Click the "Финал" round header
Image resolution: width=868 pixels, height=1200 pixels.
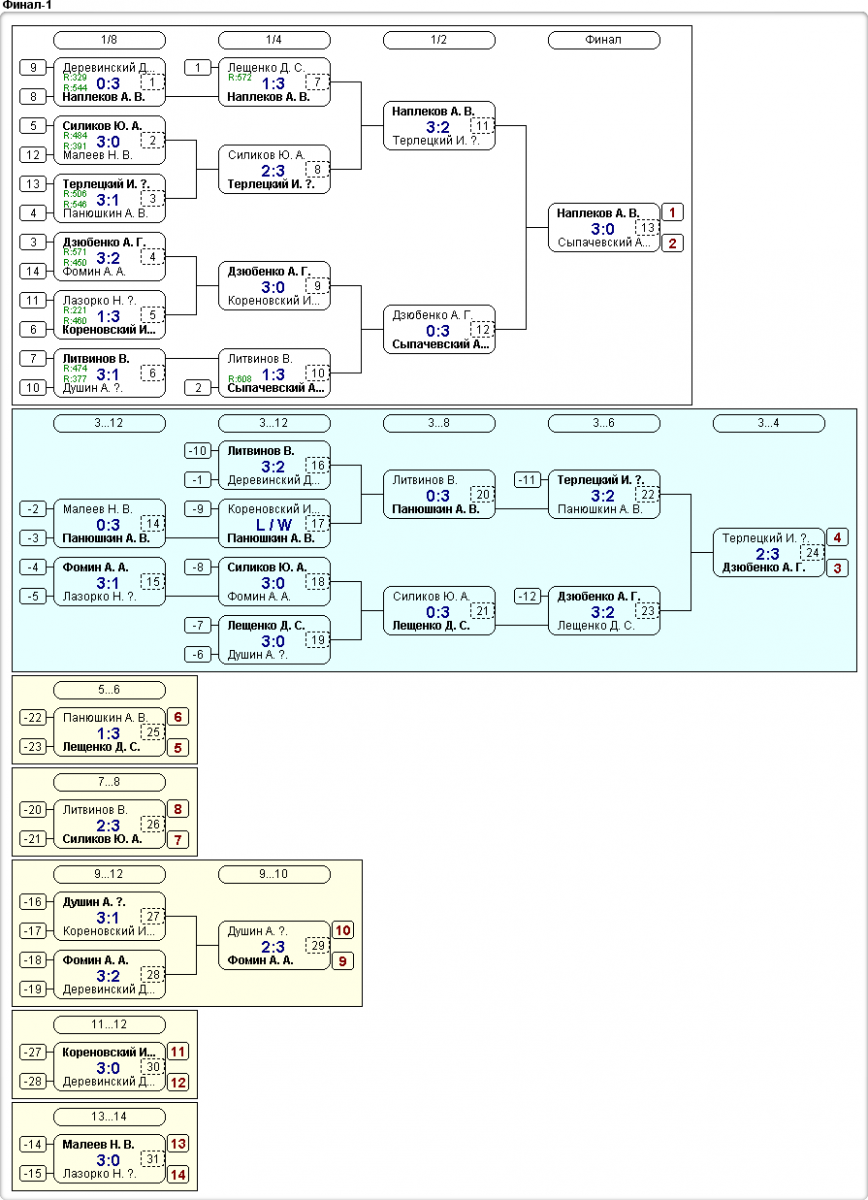(603, 40)
